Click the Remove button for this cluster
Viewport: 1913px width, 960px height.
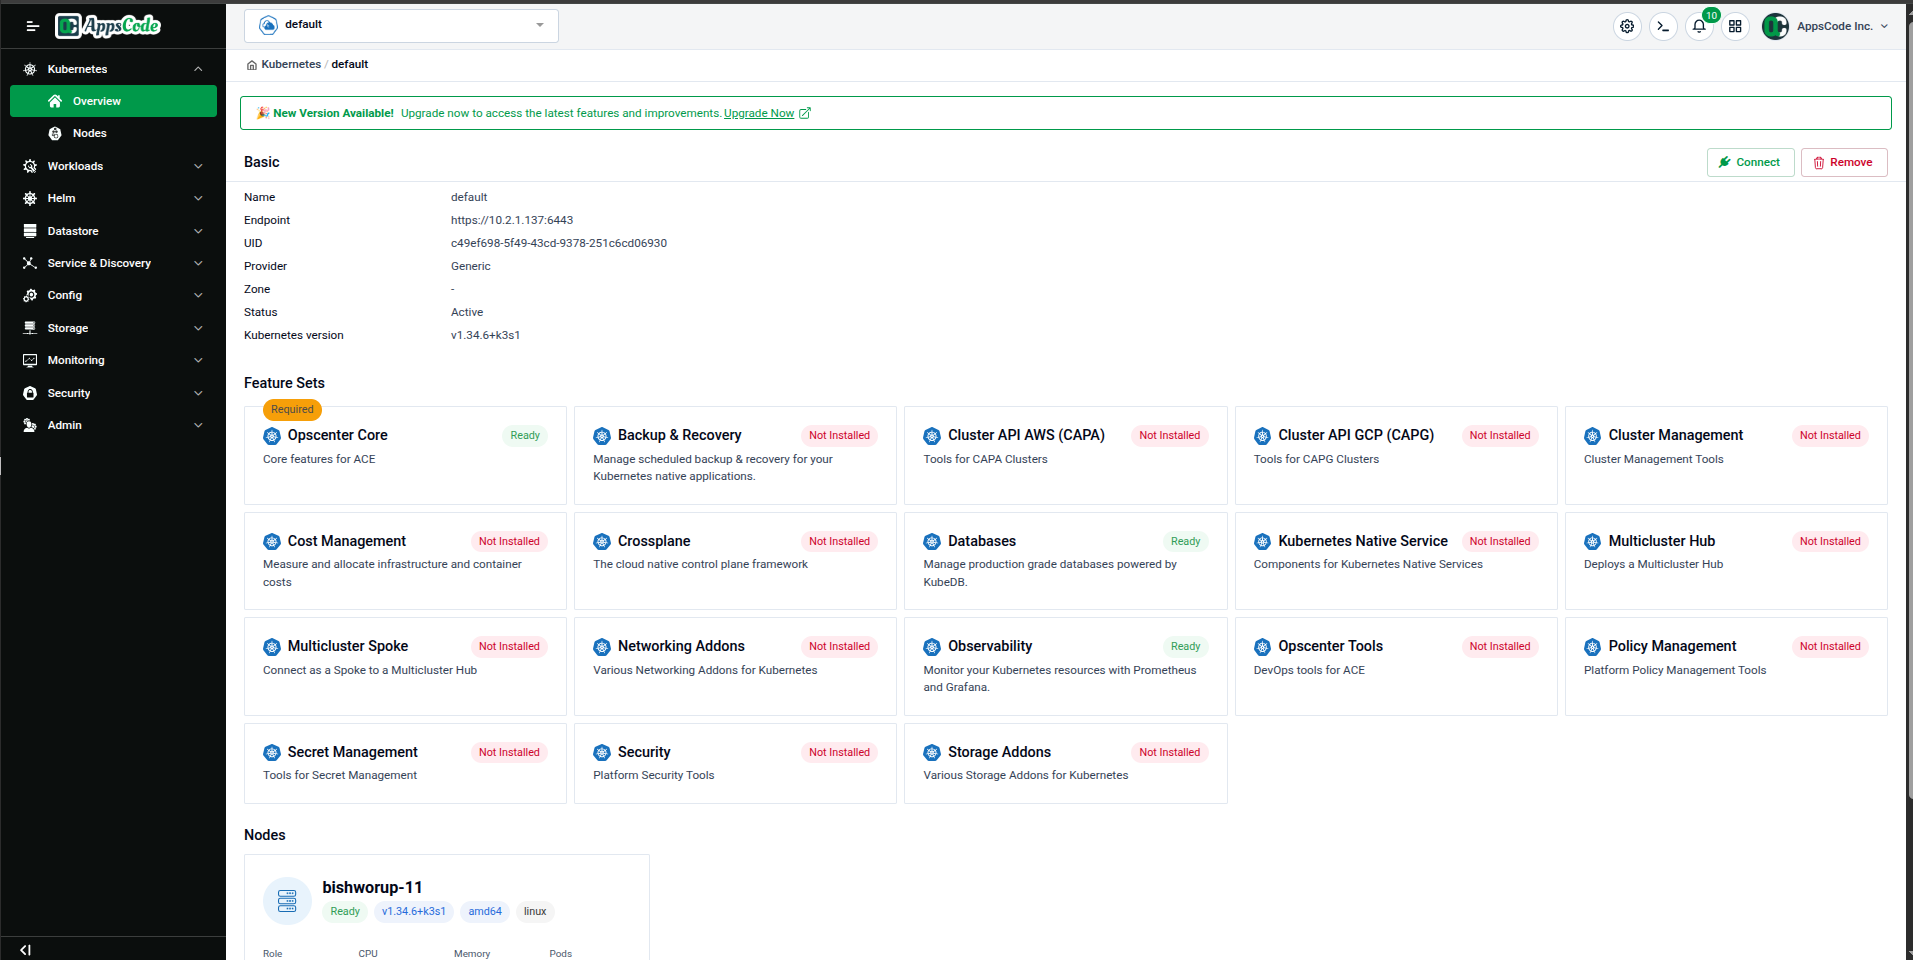[1843, 162]
